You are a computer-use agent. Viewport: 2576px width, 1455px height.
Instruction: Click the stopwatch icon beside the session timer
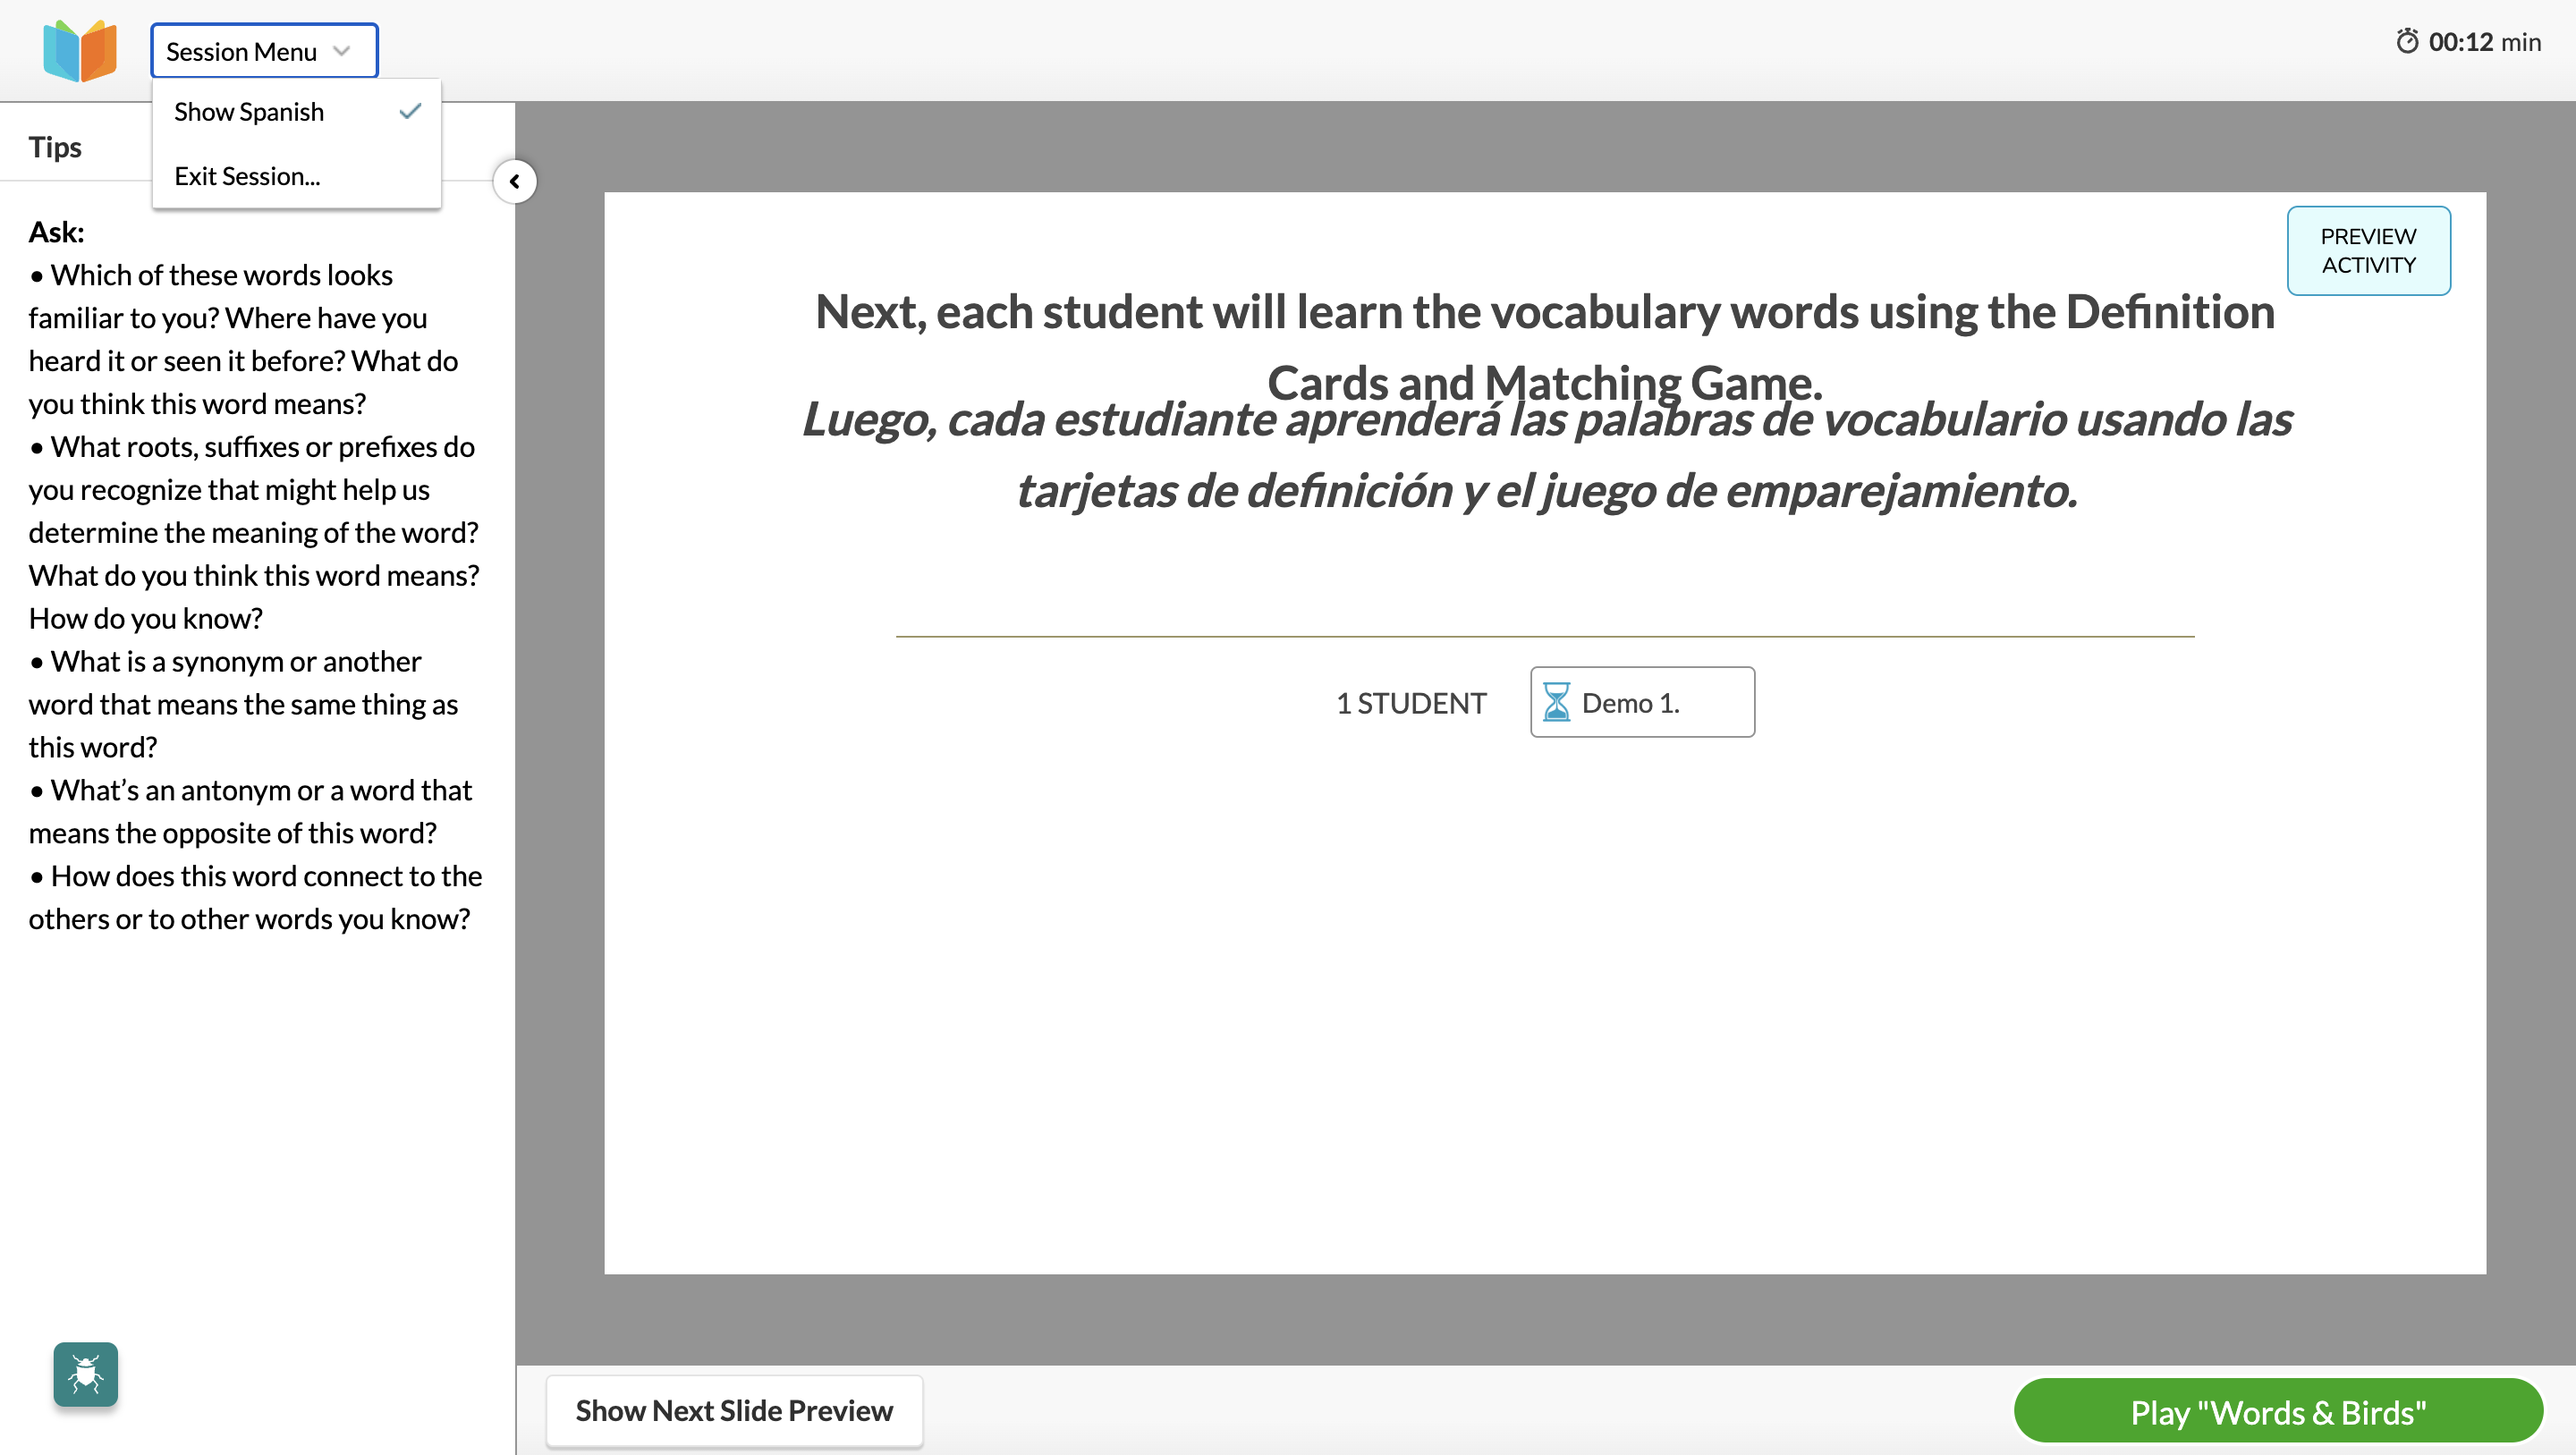pos(2409,41)
